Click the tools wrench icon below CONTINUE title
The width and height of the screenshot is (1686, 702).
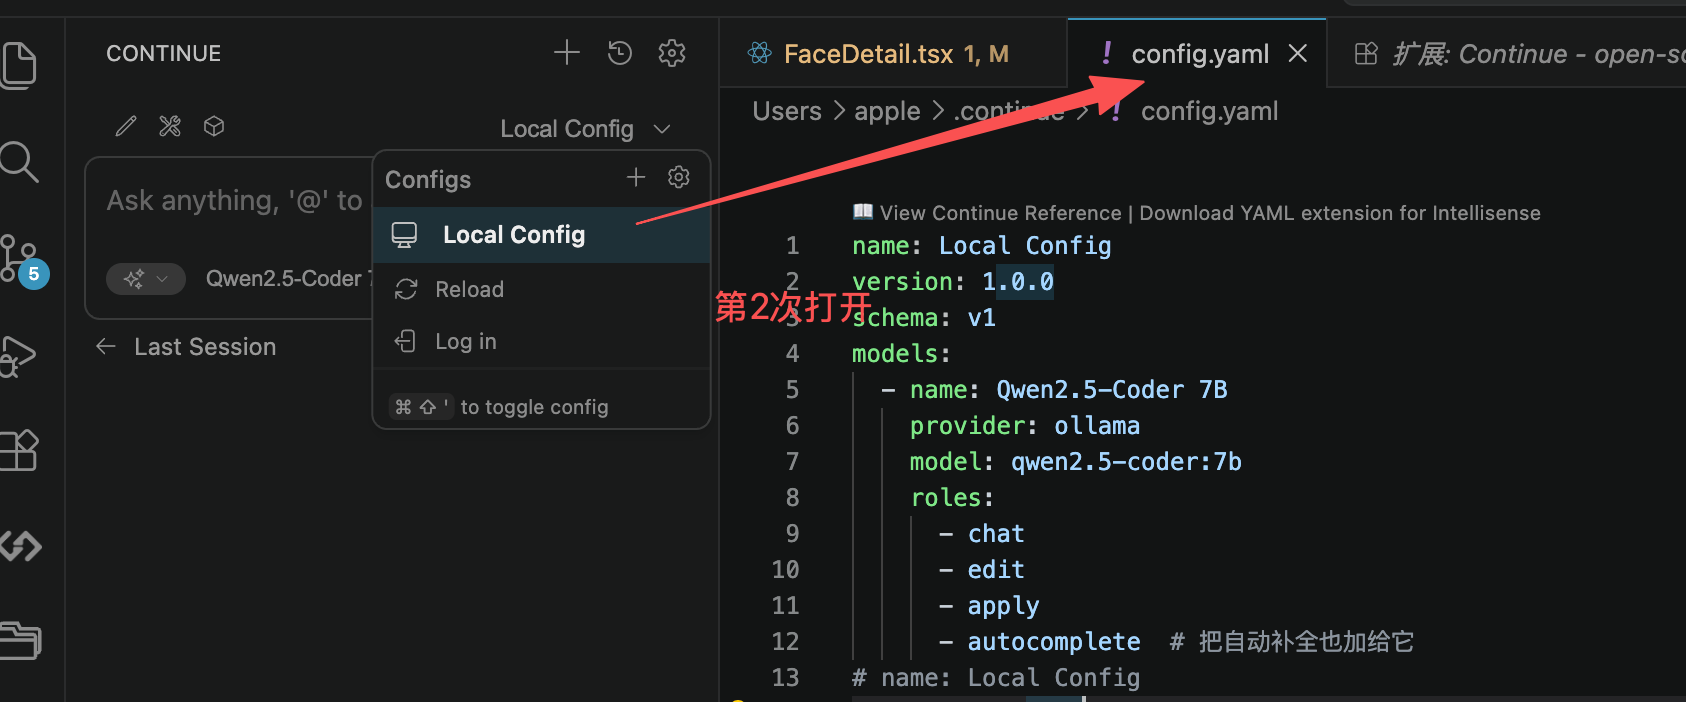pos(170,126)
